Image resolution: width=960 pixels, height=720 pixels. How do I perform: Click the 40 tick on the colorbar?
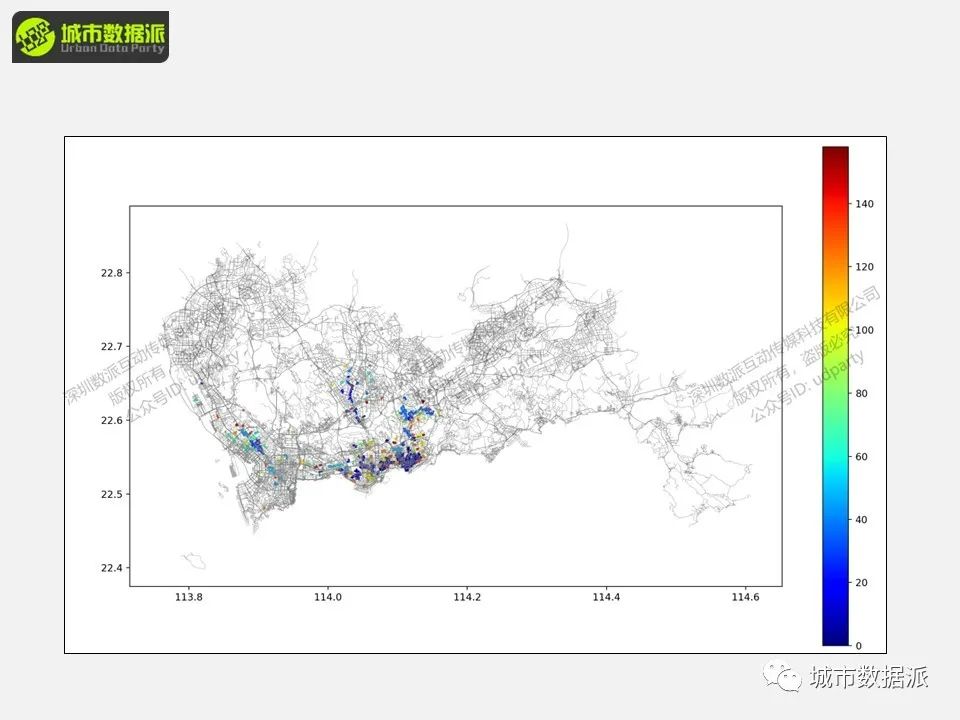click(861, 520)
